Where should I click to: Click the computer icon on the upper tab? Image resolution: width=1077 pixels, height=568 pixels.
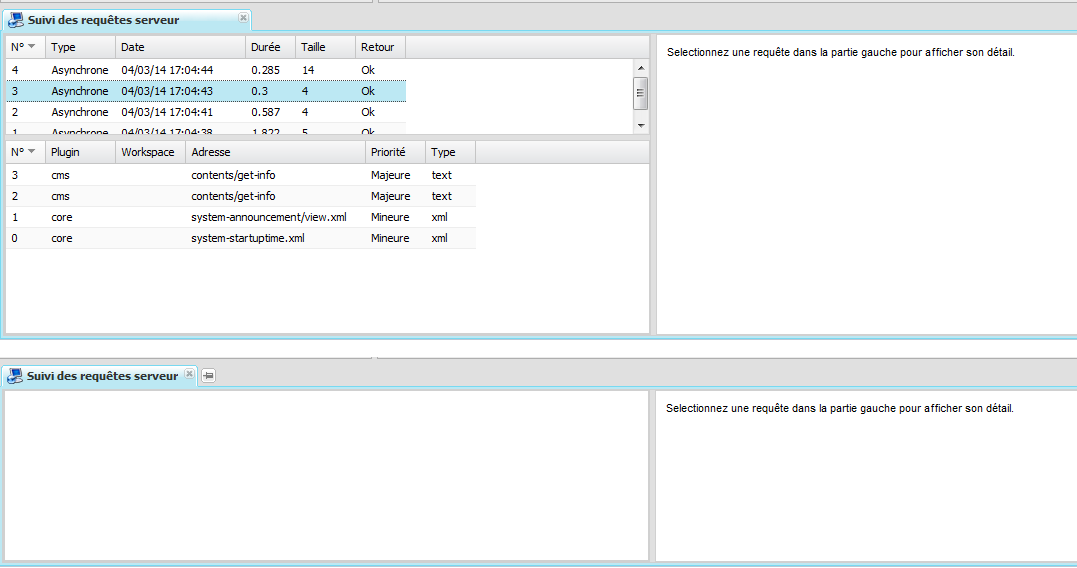pyautogui.click(x=15, y=20)
